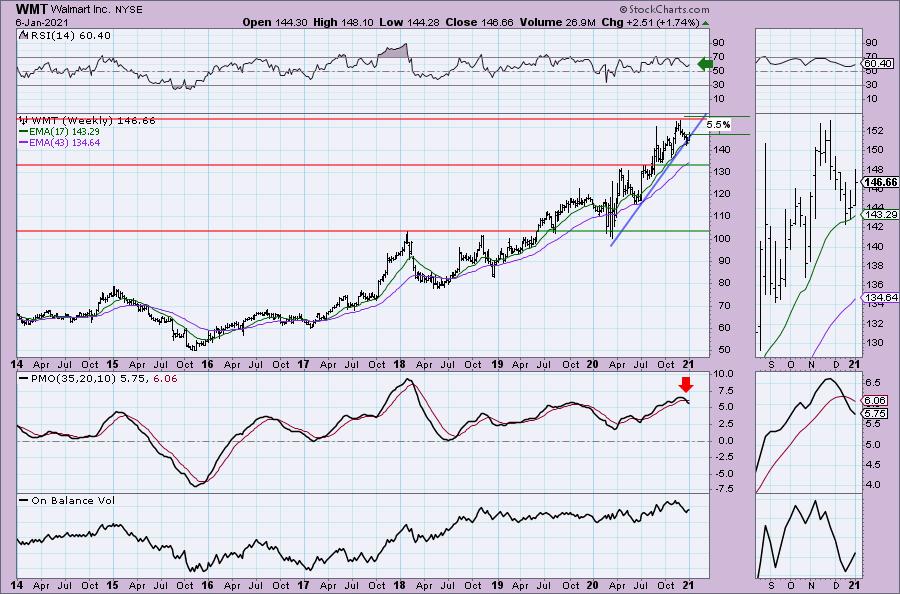Click the WMT (Weekly) 146.66 legend label

93,121
